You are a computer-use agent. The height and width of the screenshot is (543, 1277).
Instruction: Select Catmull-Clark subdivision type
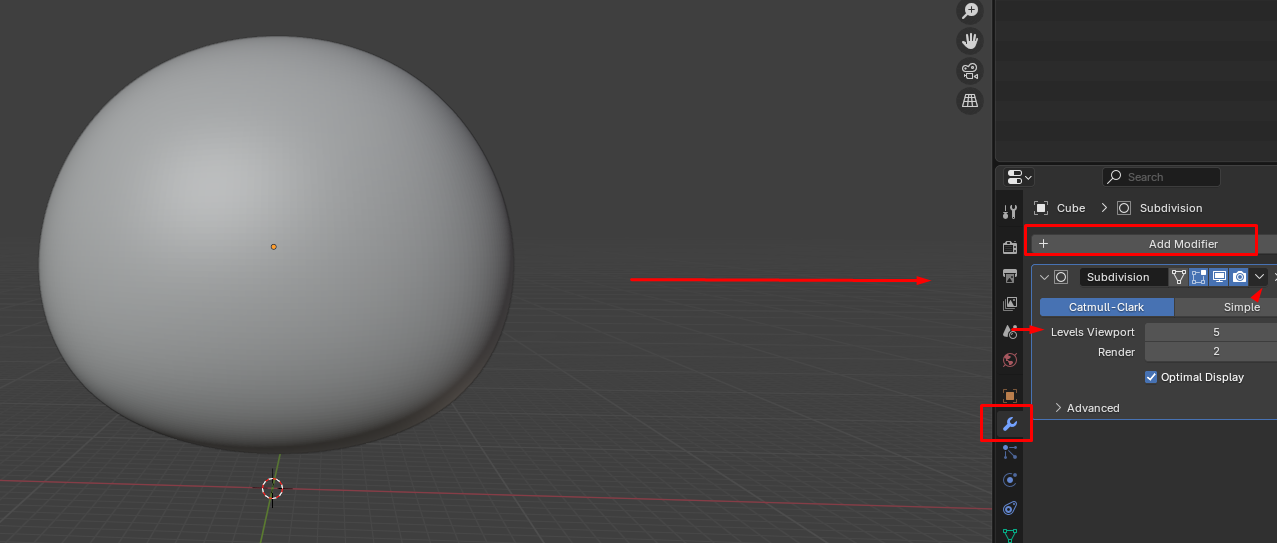click(x=1107, y=307)
